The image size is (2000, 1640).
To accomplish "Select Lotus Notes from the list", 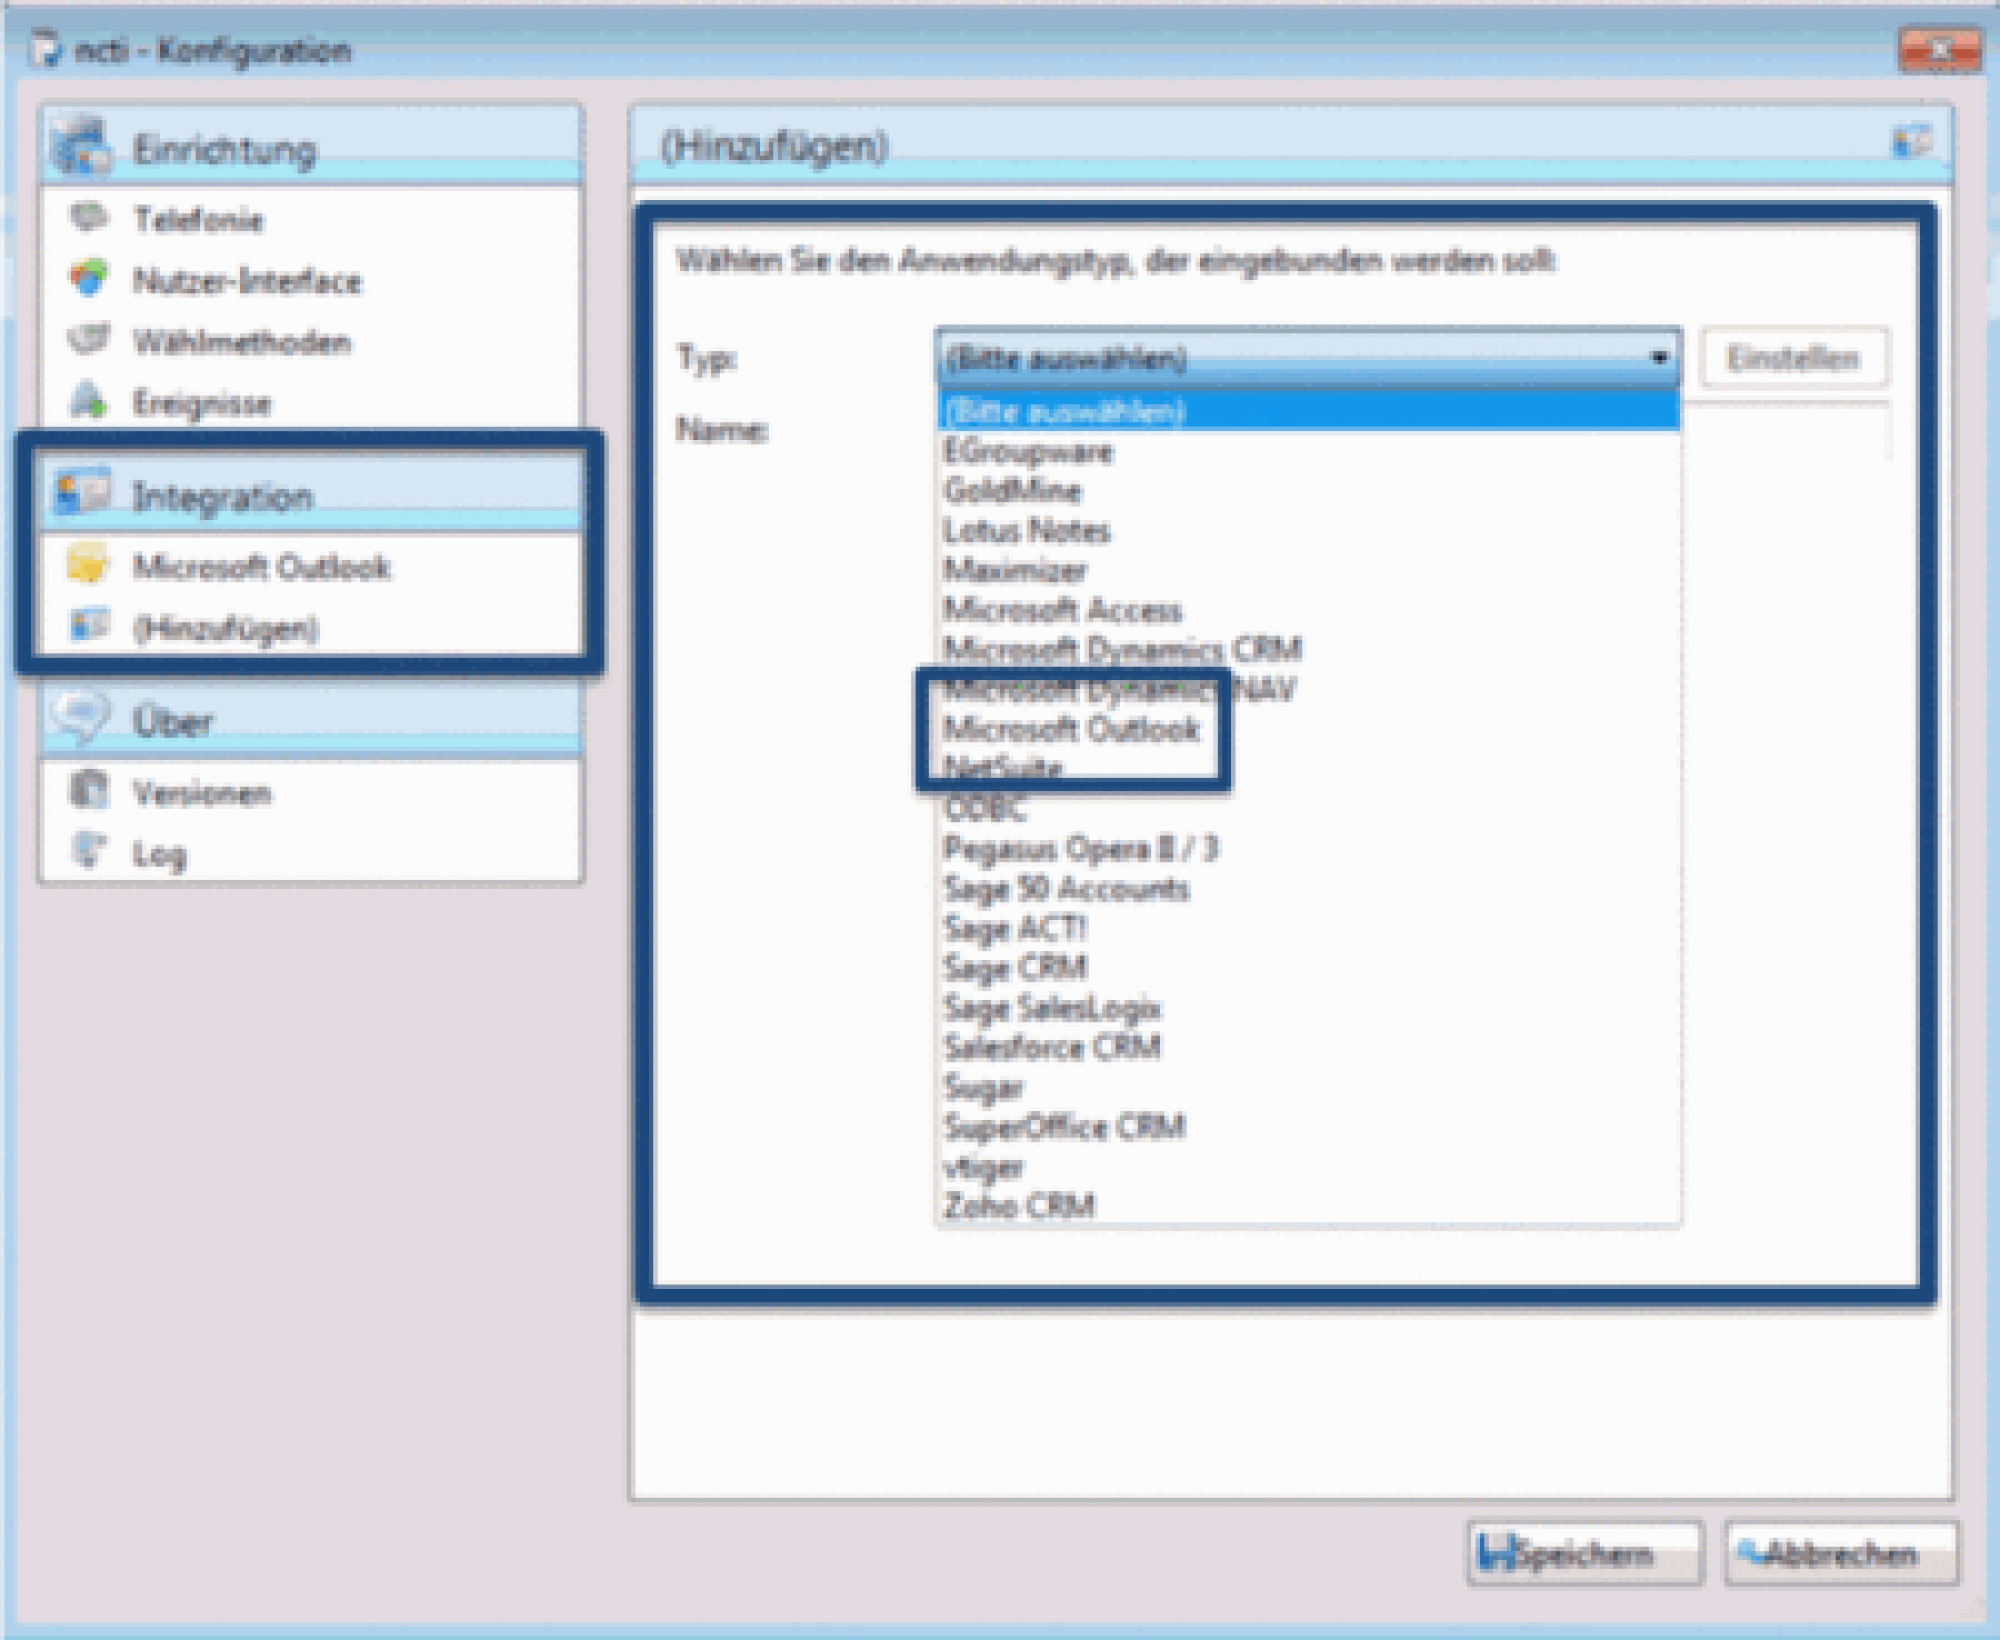I will click(1026, 530).
